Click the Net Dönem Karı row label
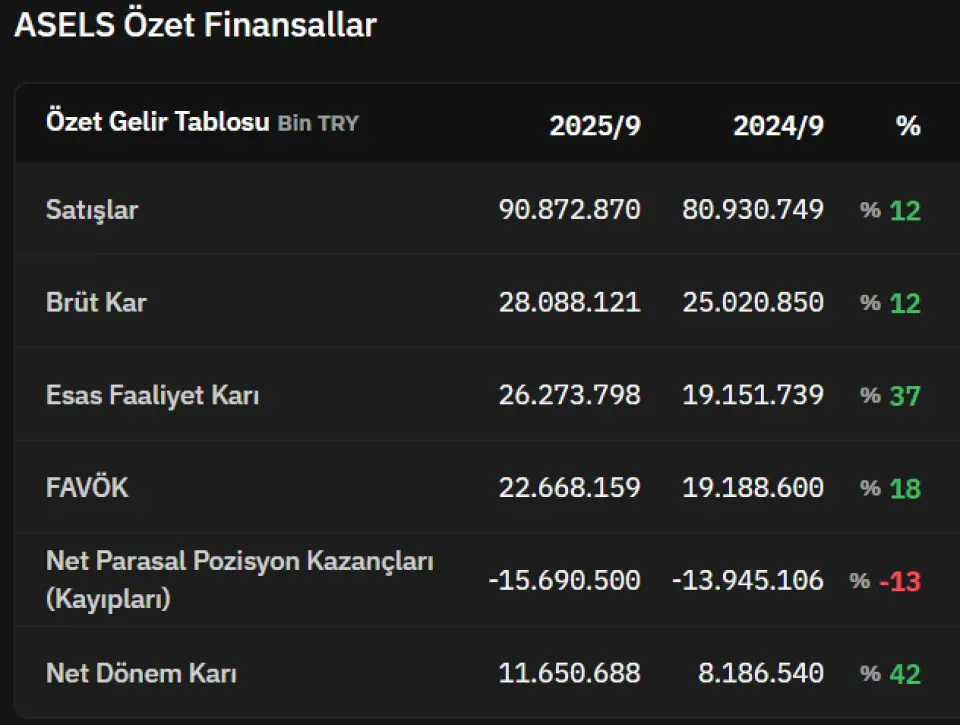 pos(141,673)
